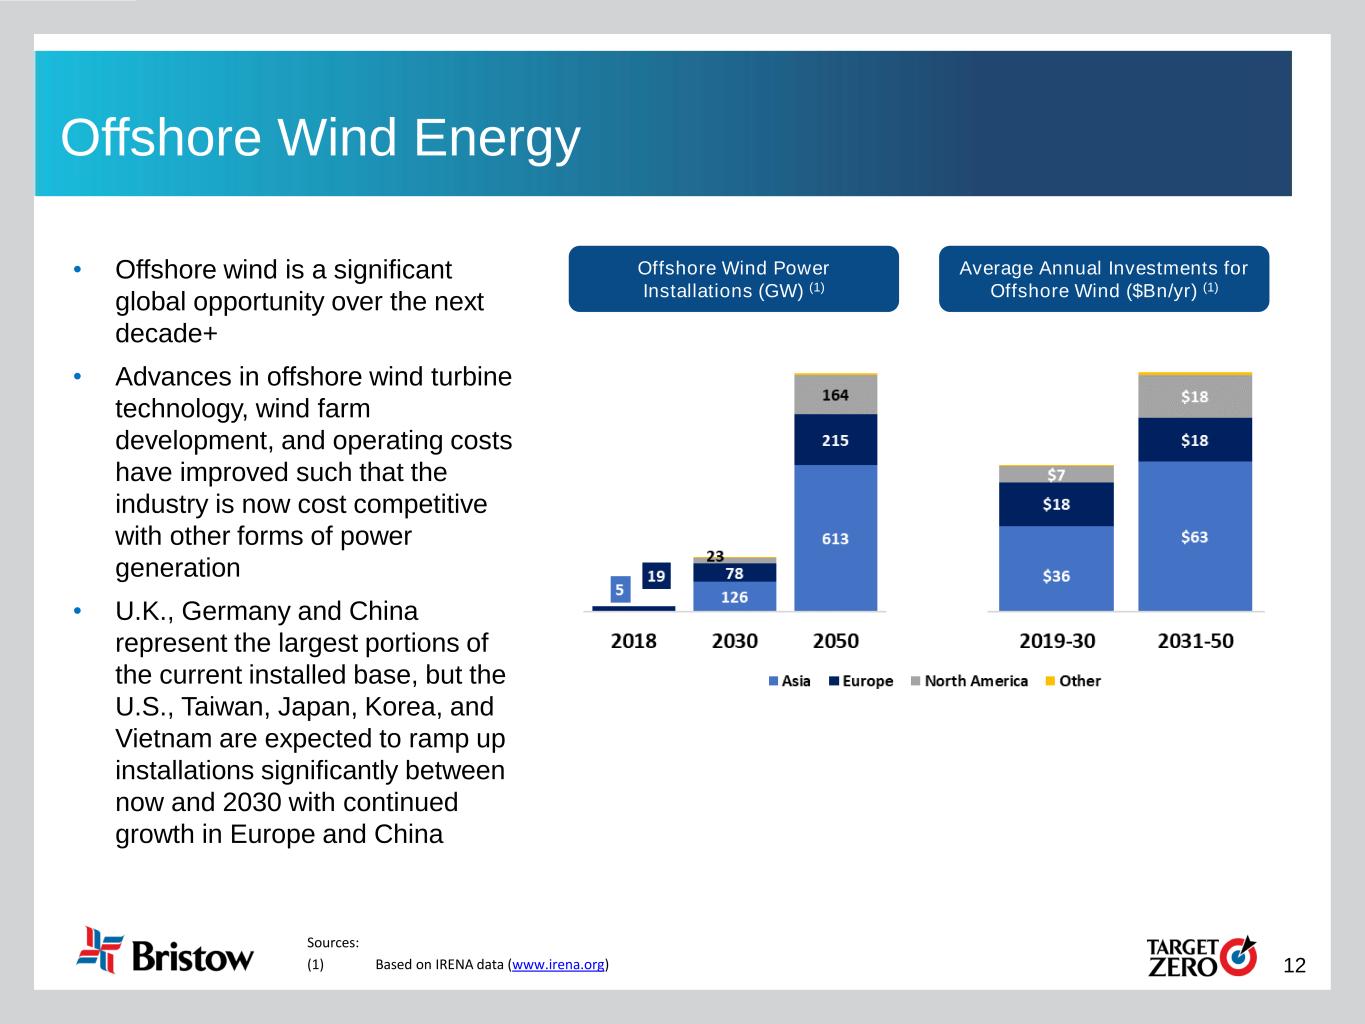Open the www.irena.org source link
Screen dimensions: 1365x1024
[x=558, y=965]
